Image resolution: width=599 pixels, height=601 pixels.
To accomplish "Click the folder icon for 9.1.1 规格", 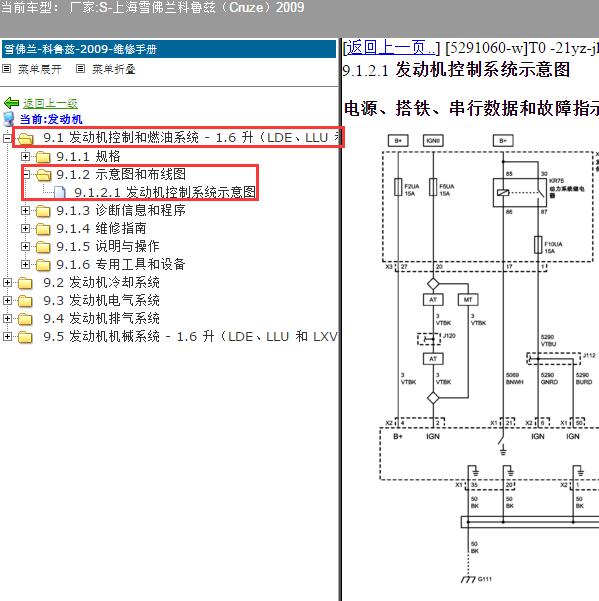I will 43,157.
